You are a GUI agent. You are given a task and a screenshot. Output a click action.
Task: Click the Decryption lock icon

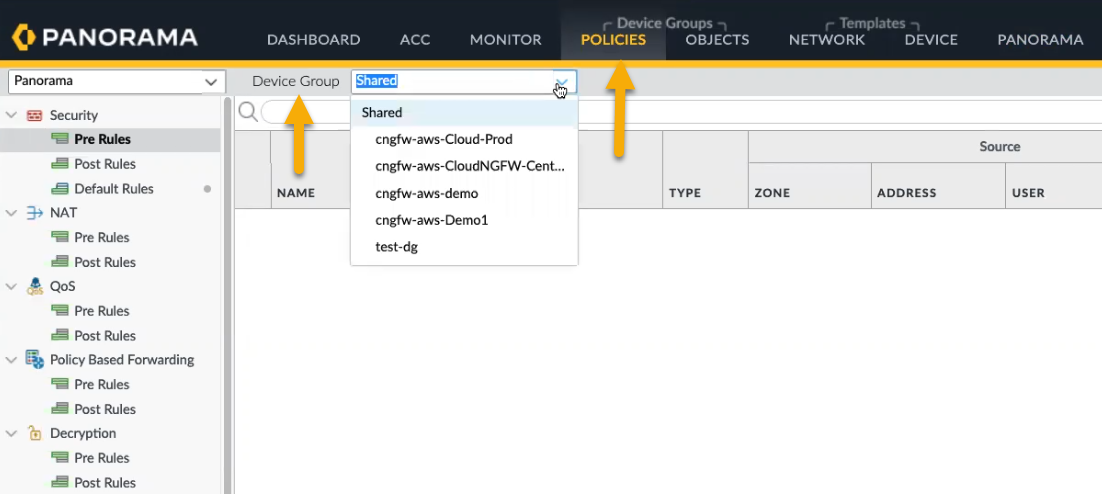(x=34, y=434)
